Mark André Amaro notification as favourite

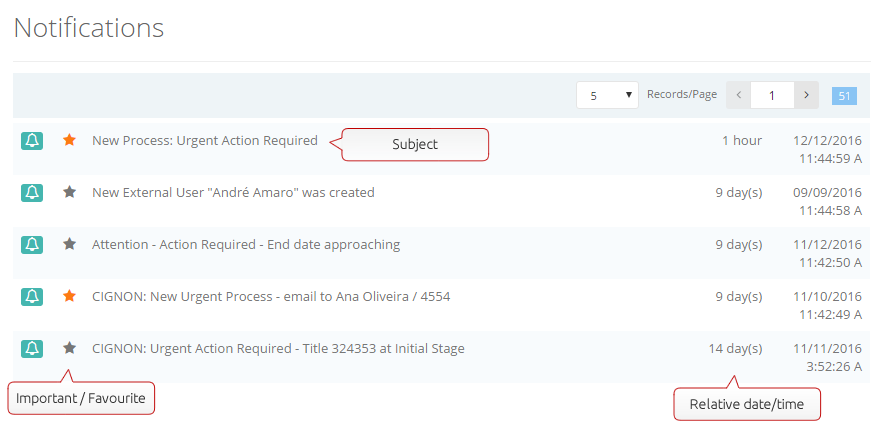pos(69,192)
